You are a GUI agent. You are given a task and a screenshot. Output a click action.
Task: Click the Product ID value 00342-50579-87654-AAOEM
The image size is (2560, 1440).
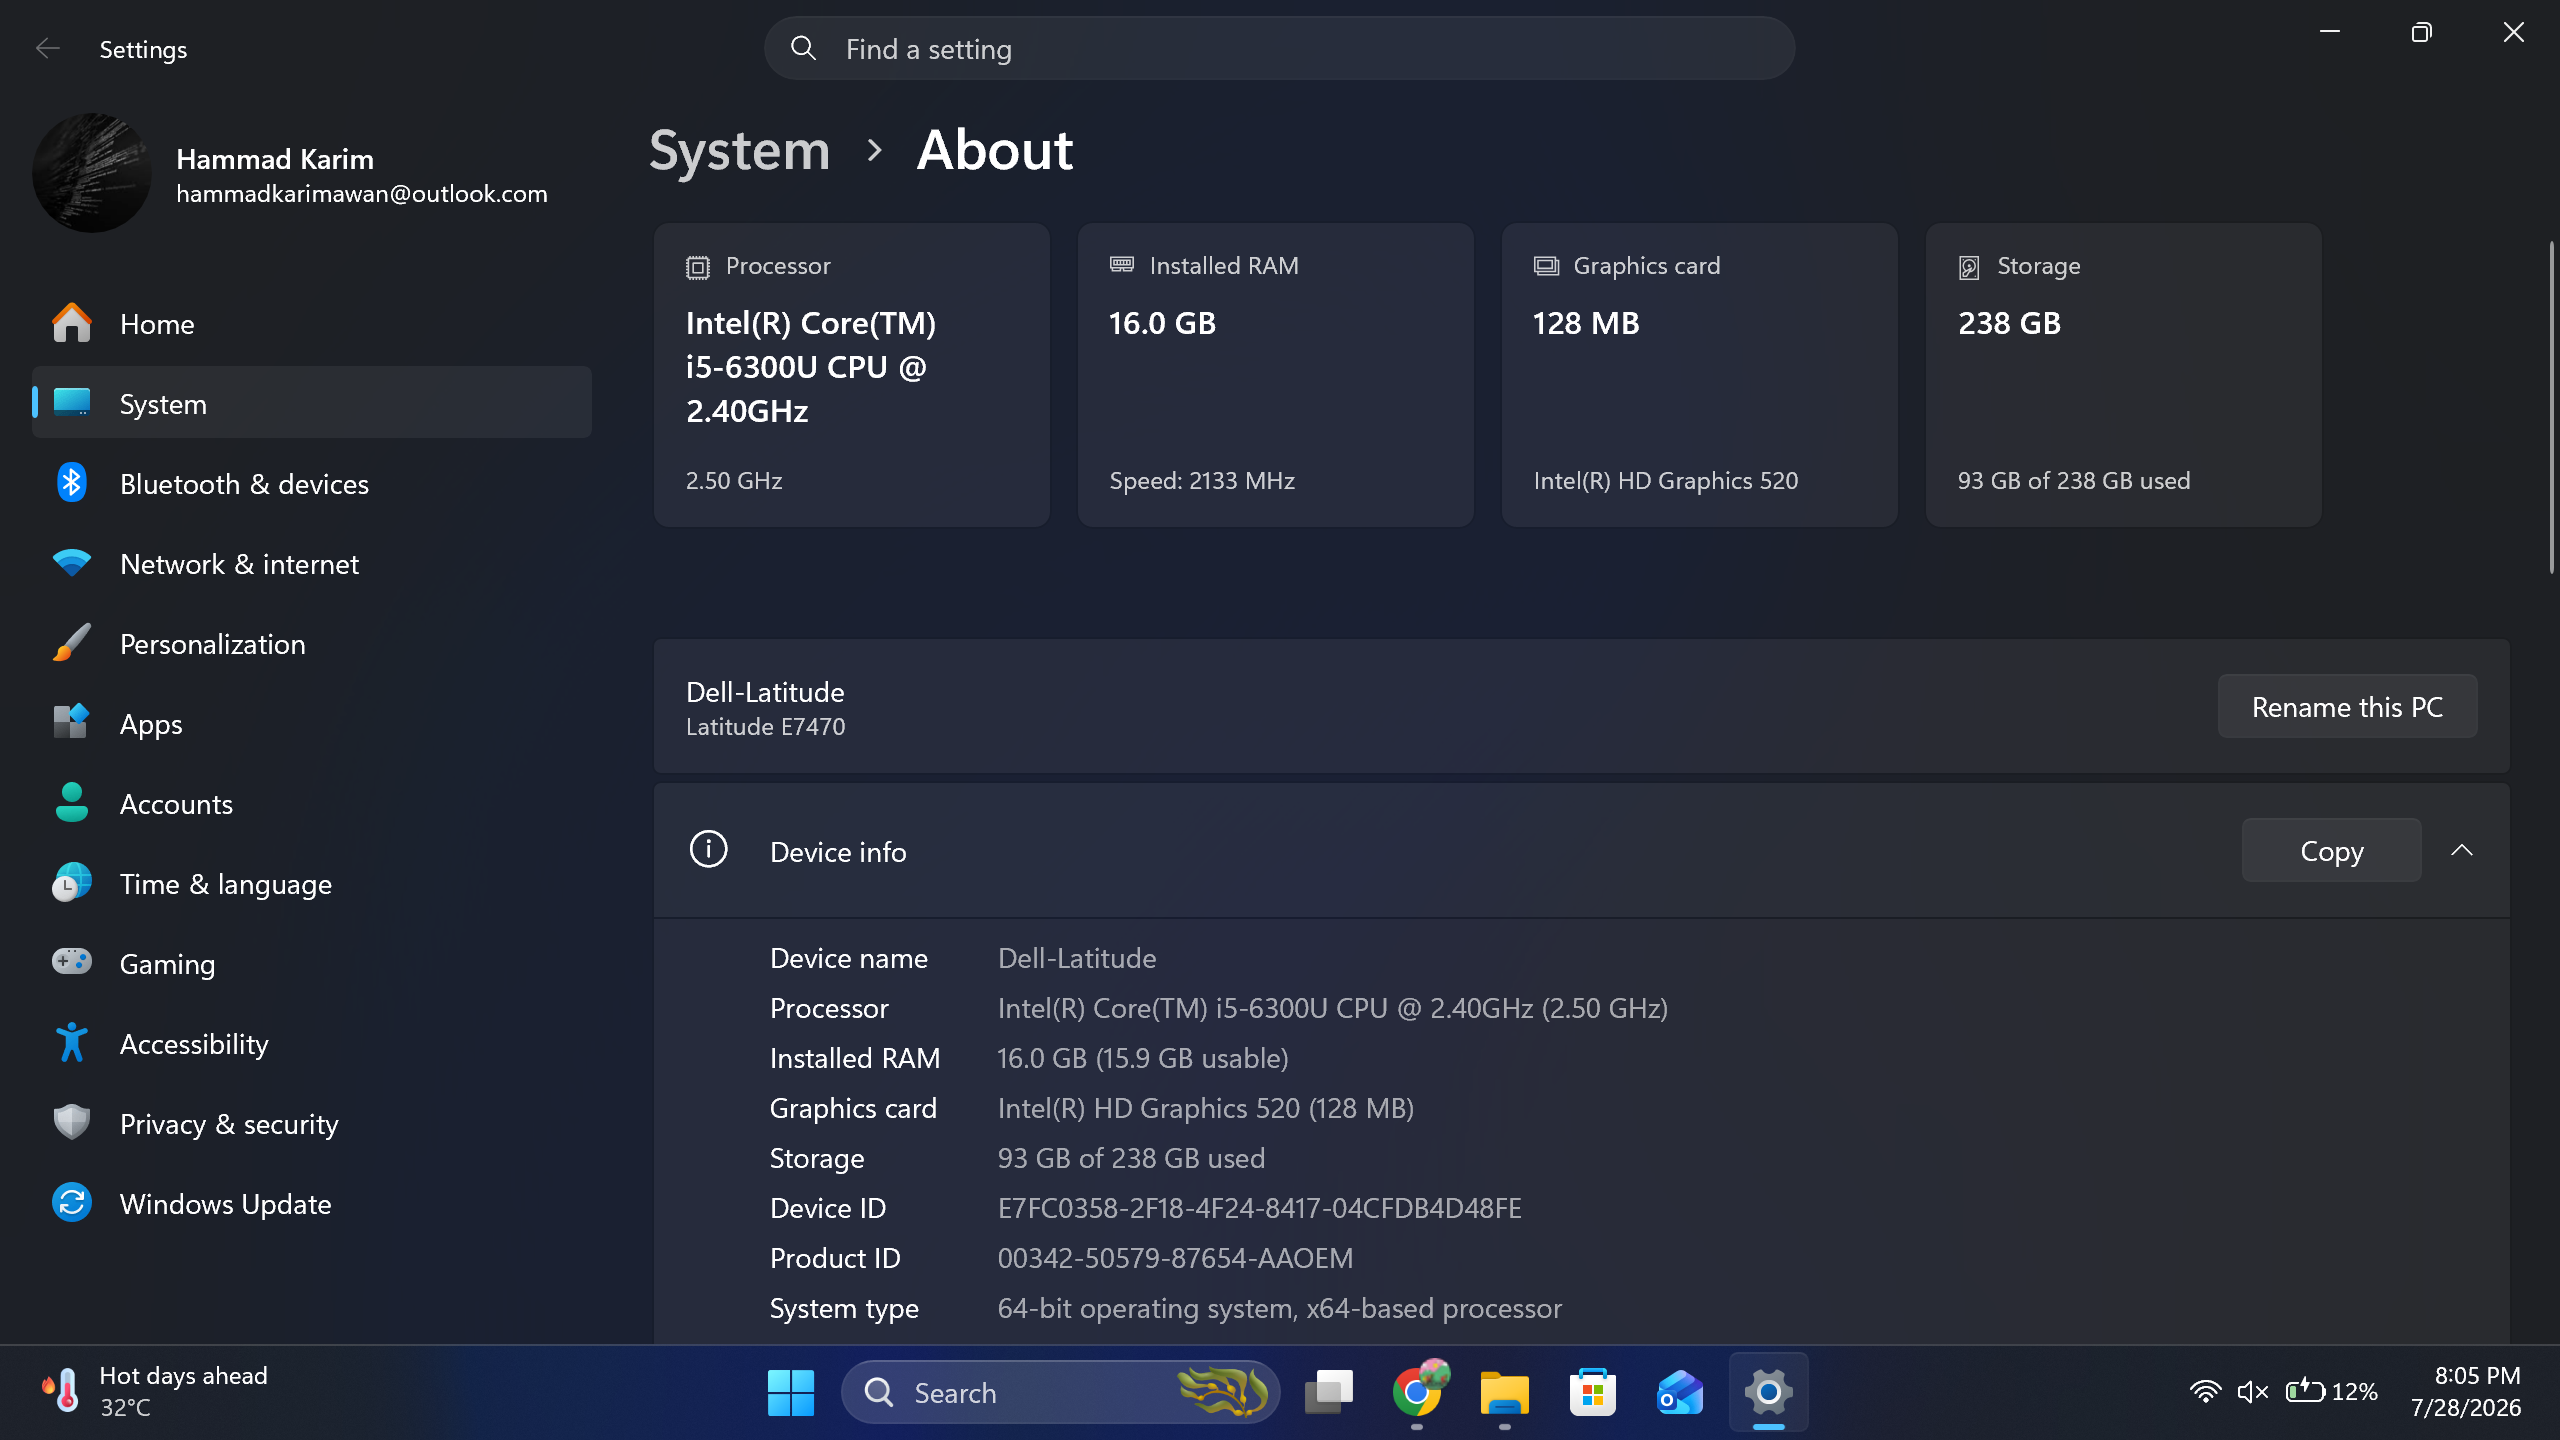click(1175, 1258)
